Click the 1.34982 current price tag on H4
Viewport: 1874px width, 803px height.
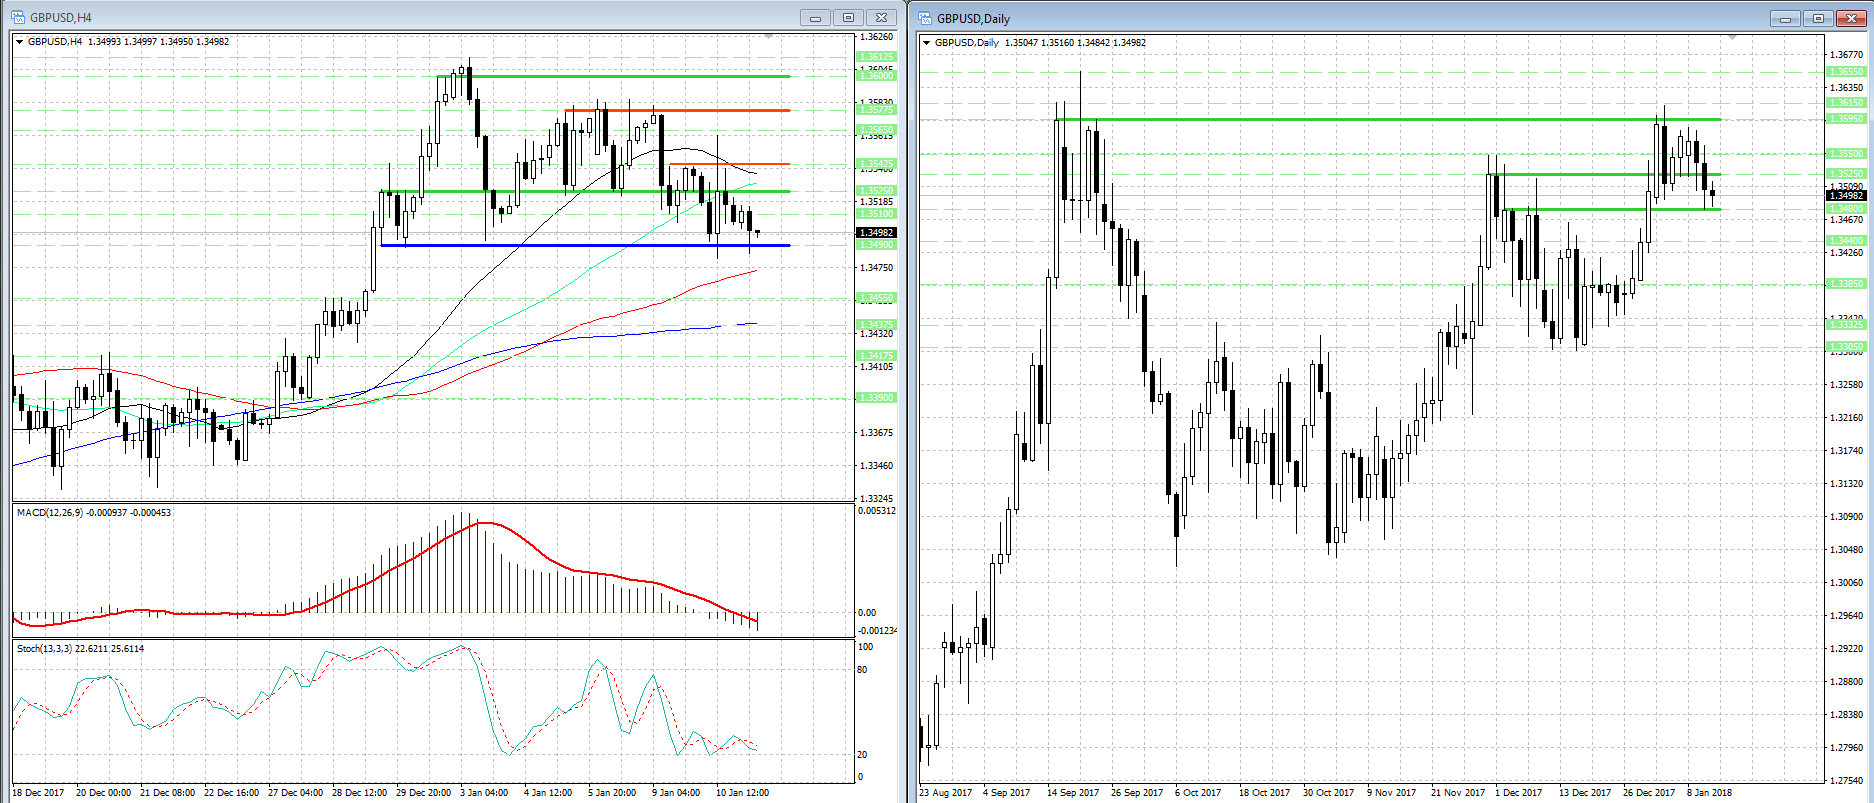[876, 233]
